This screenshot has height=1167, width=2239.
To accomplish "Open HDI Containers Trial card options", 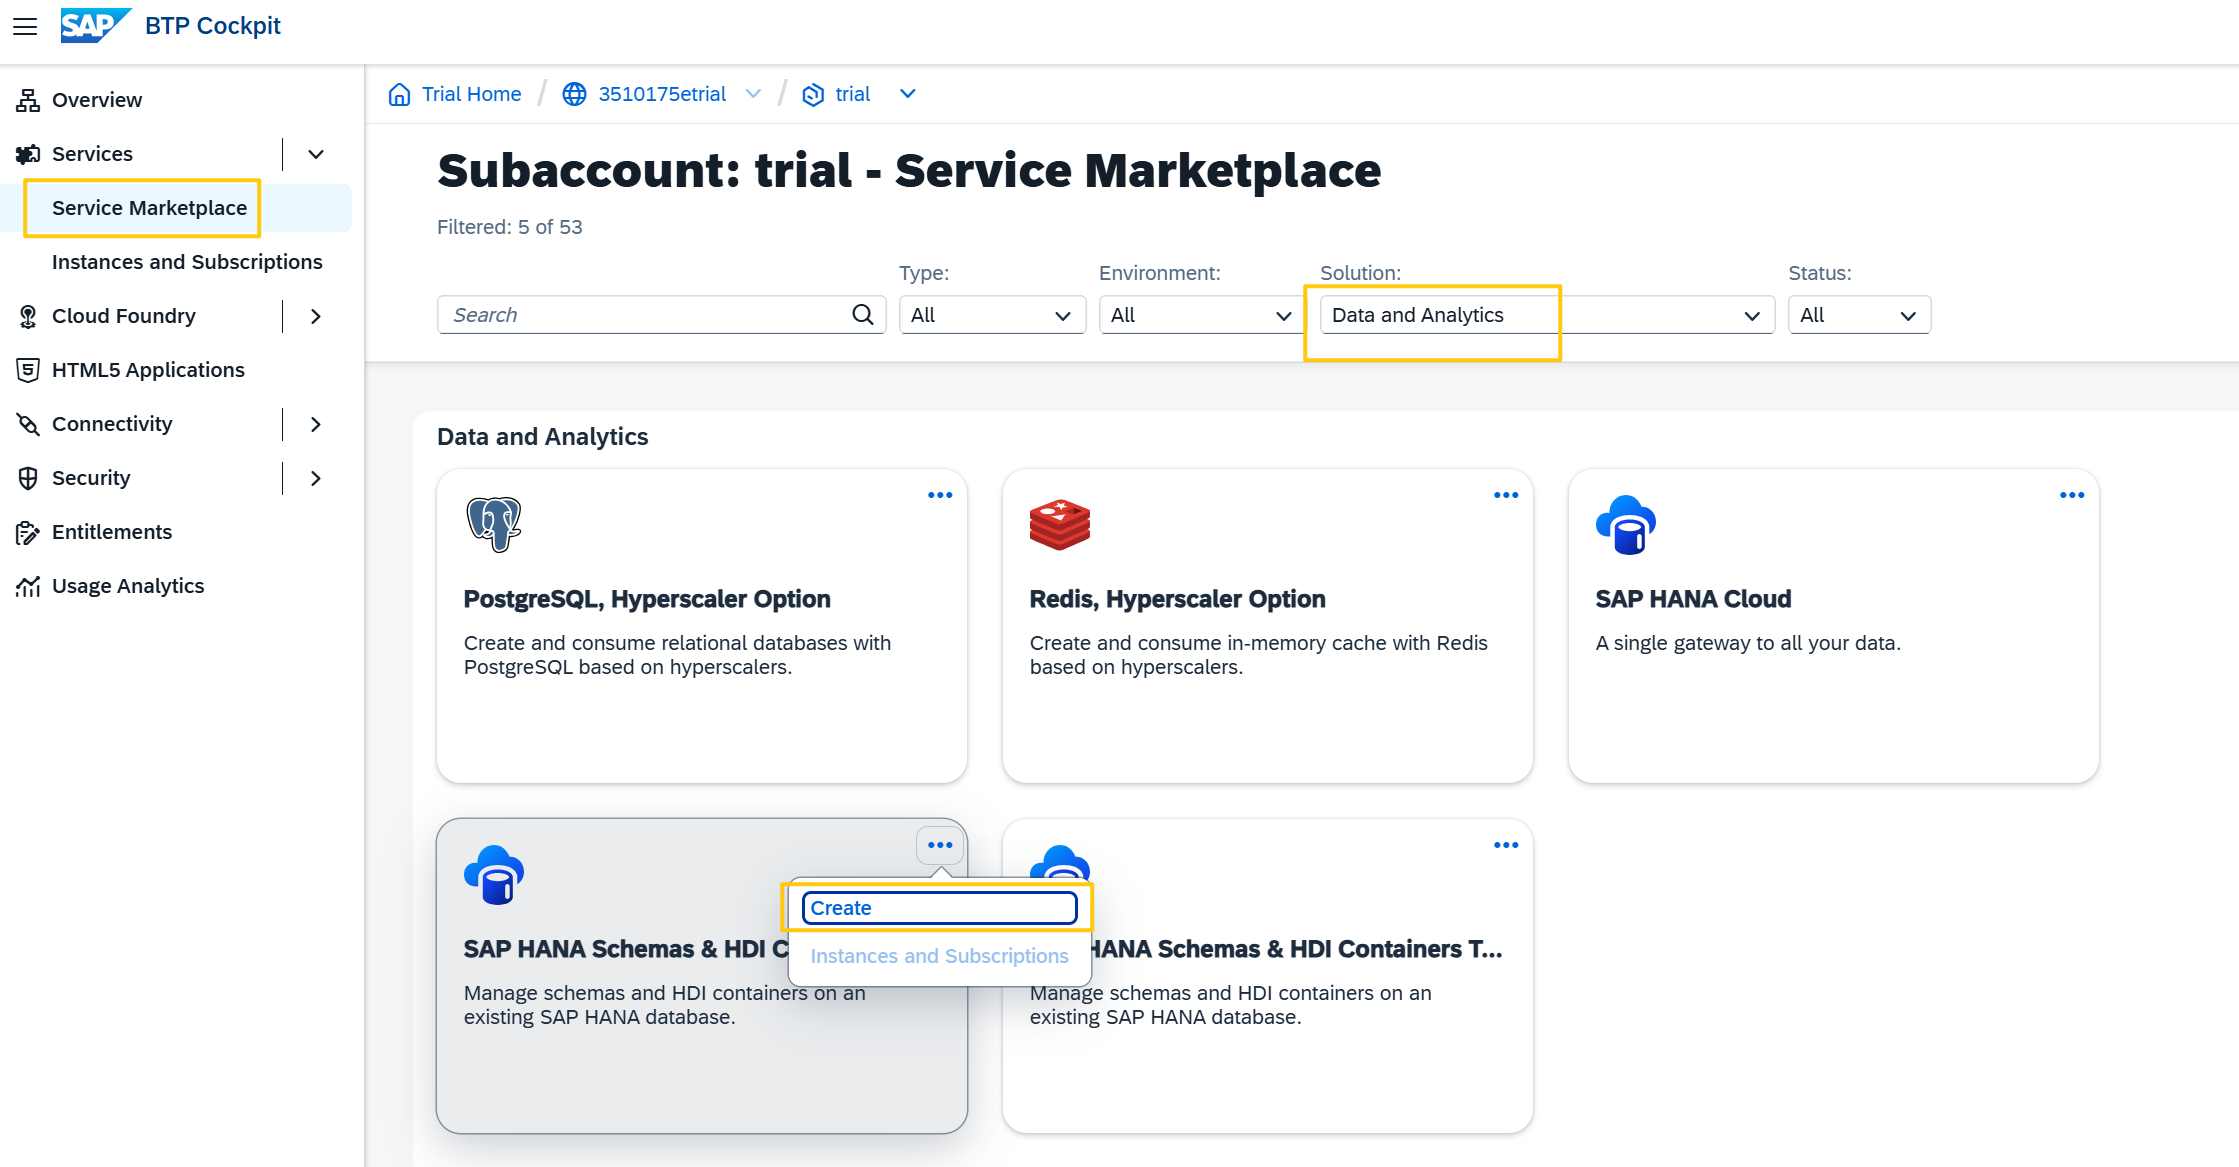I will coord(1506,845).
